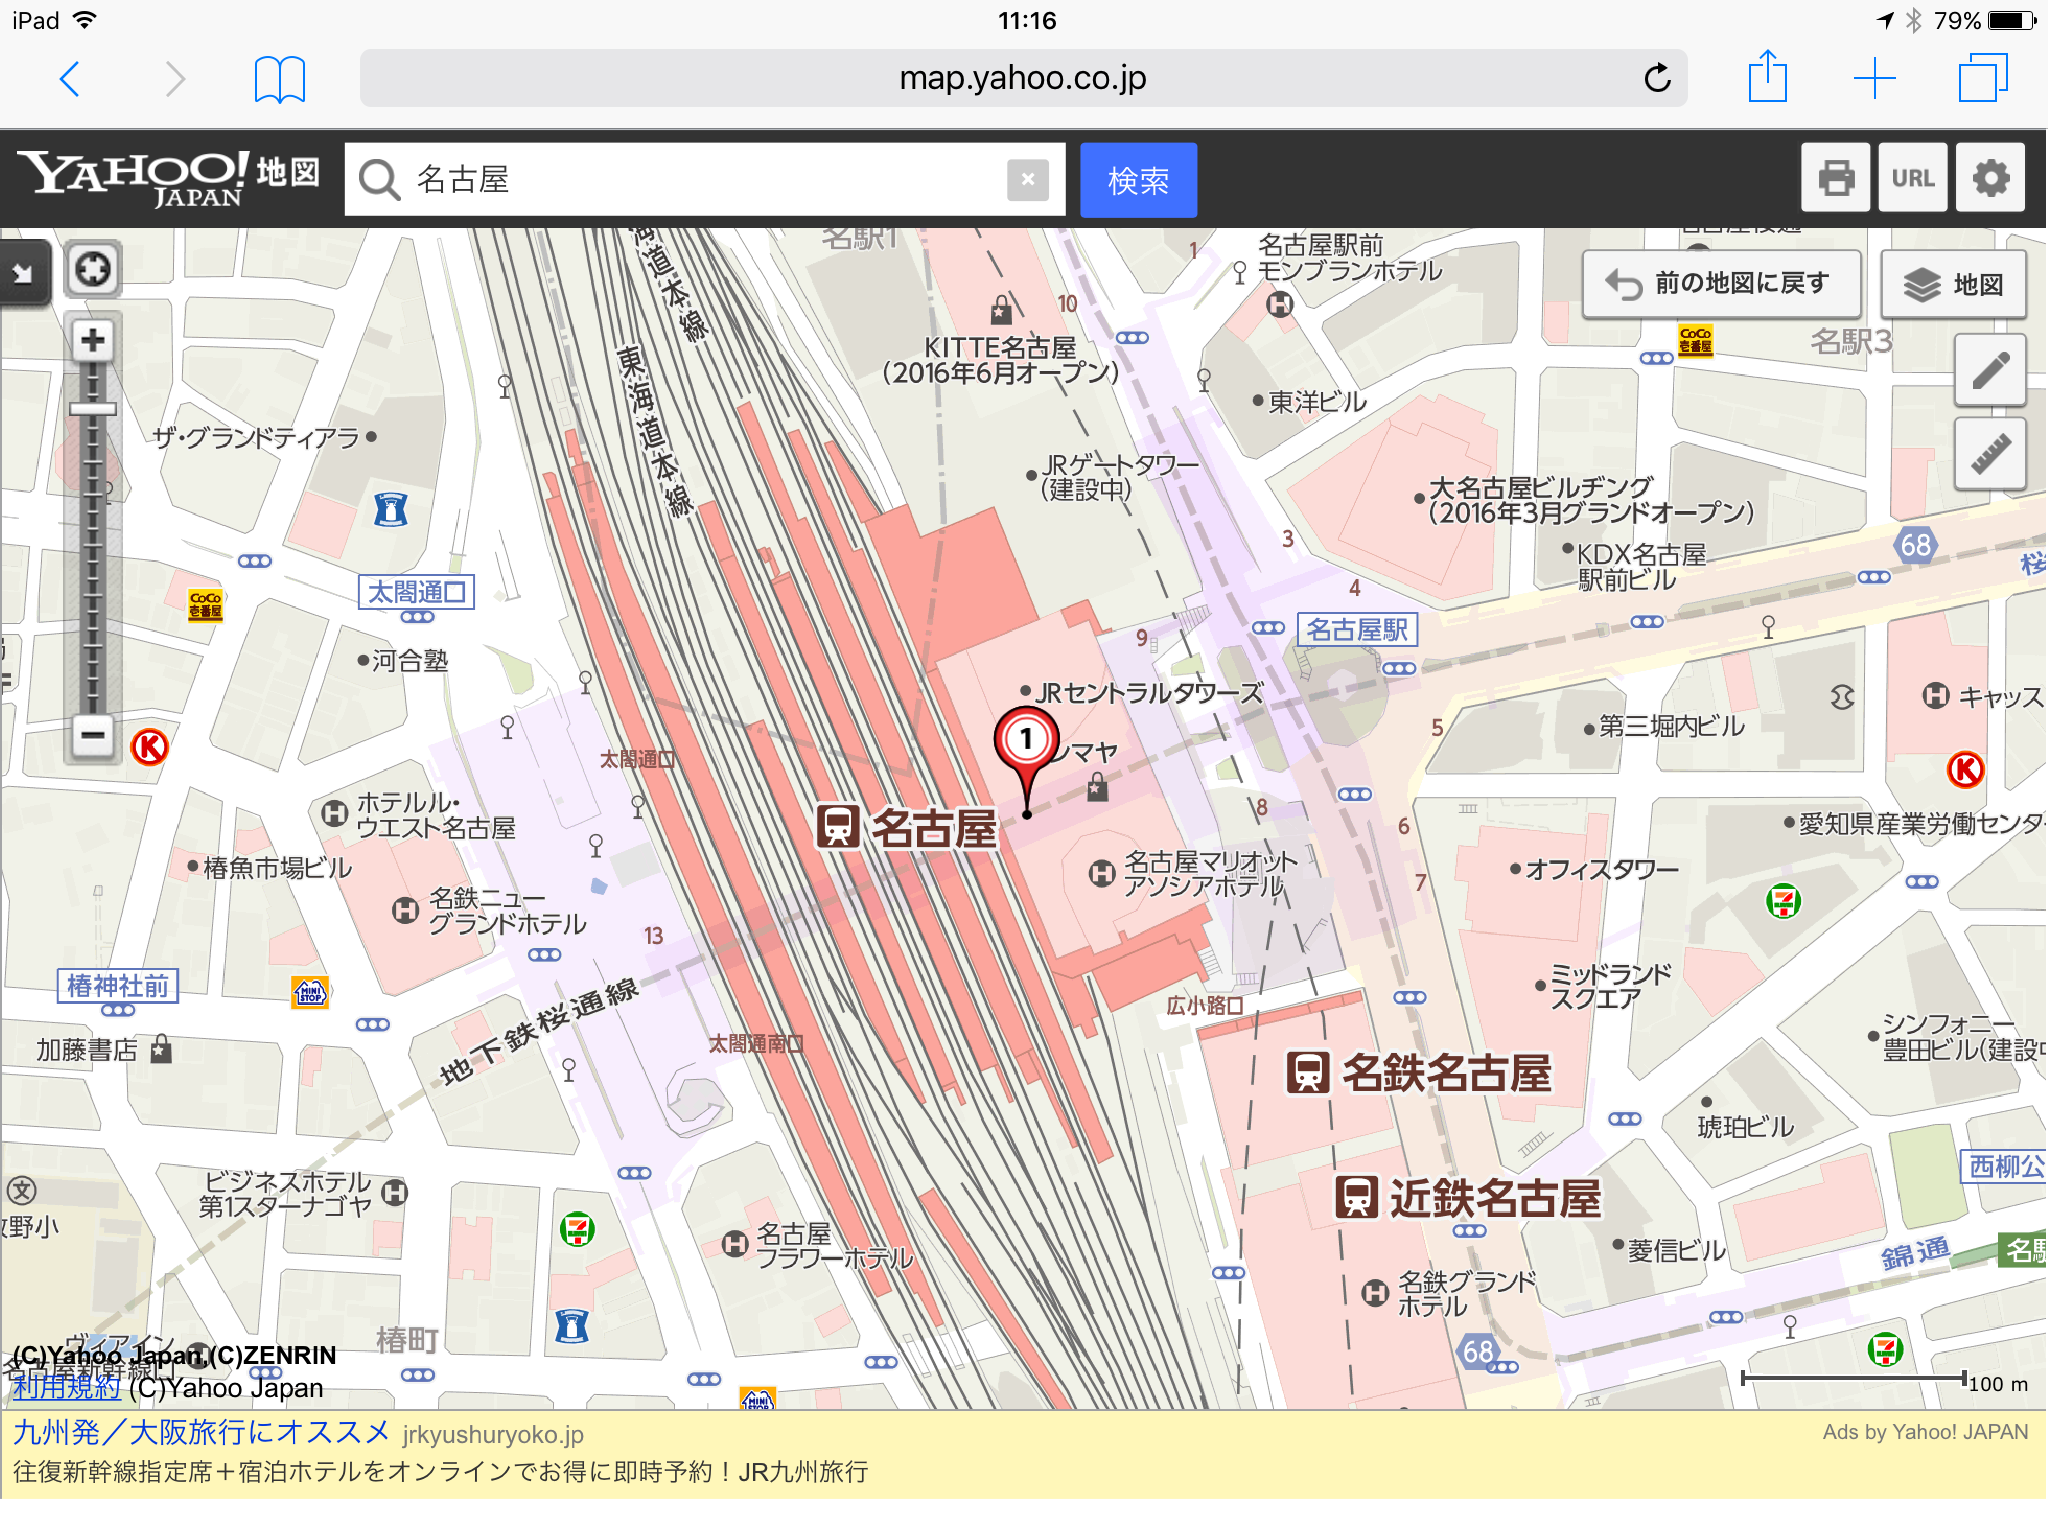Screen dimensions: 2048x1536
Task: Open 九州発／大阪旅行にオススメ ad link
Action: click(x=201, y=1432)
